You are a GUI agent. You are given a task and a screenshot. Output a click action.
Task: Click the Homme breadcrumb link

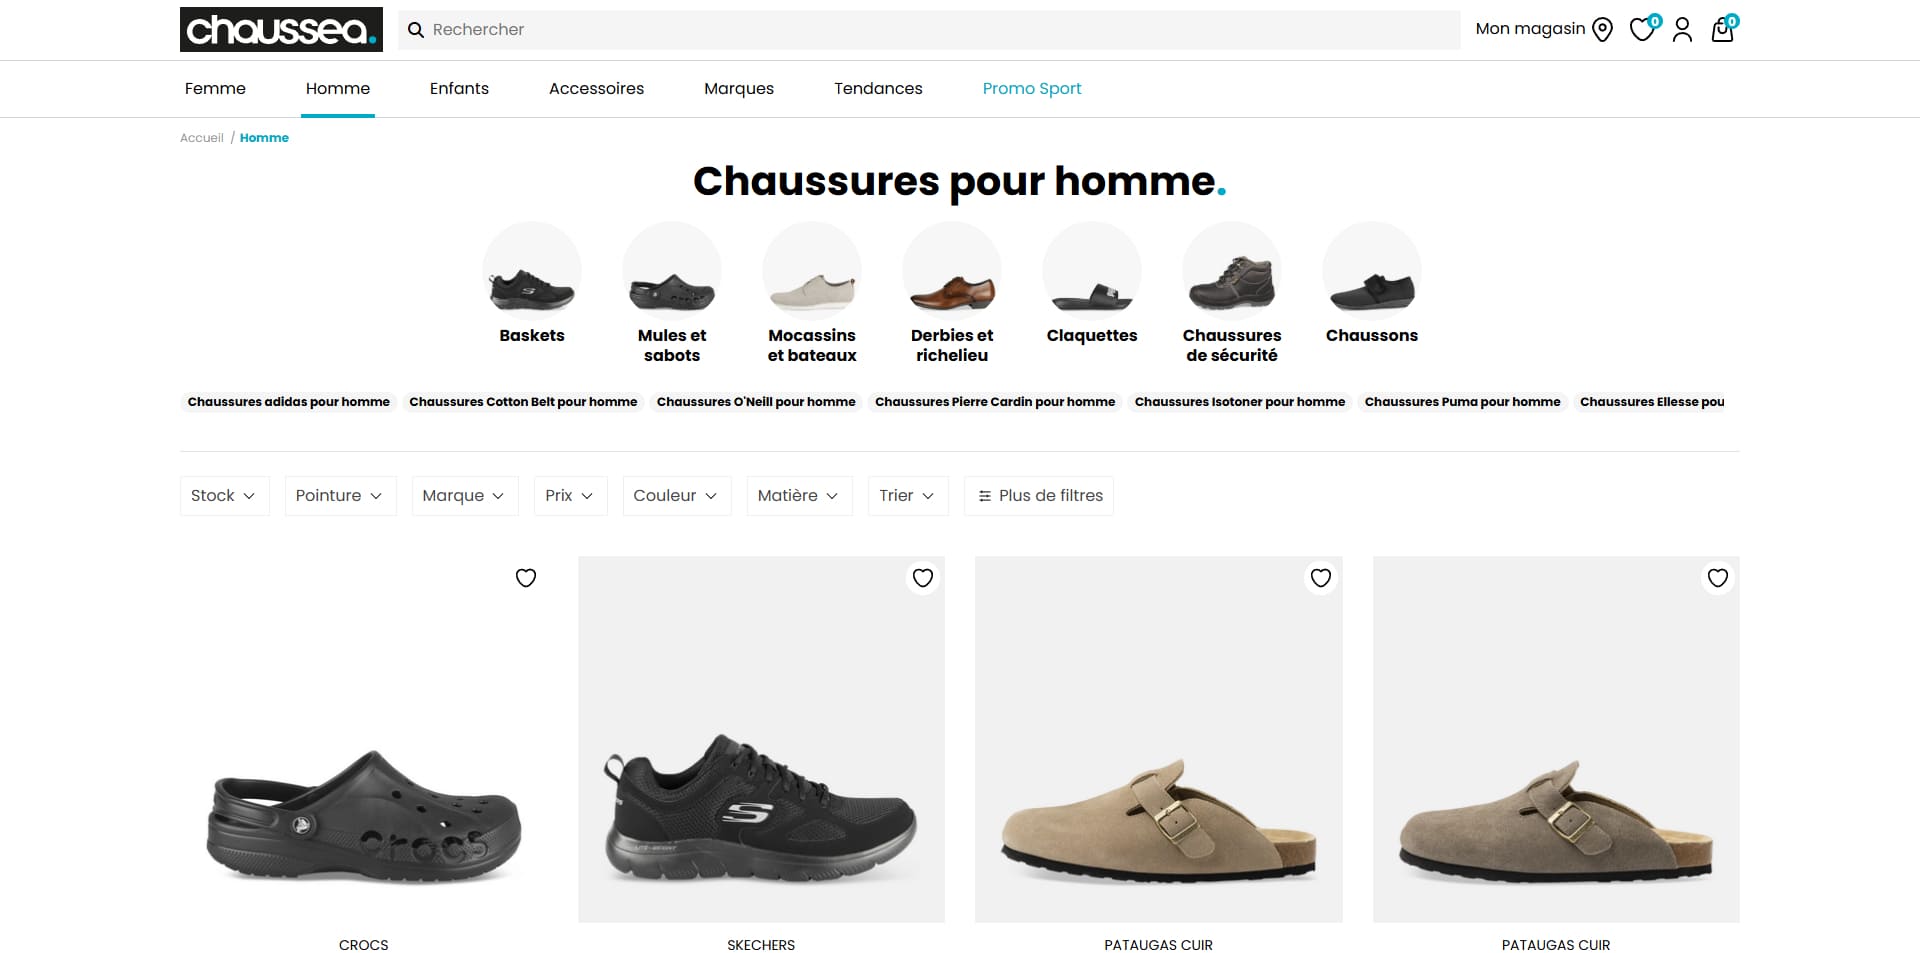(264, 138)
